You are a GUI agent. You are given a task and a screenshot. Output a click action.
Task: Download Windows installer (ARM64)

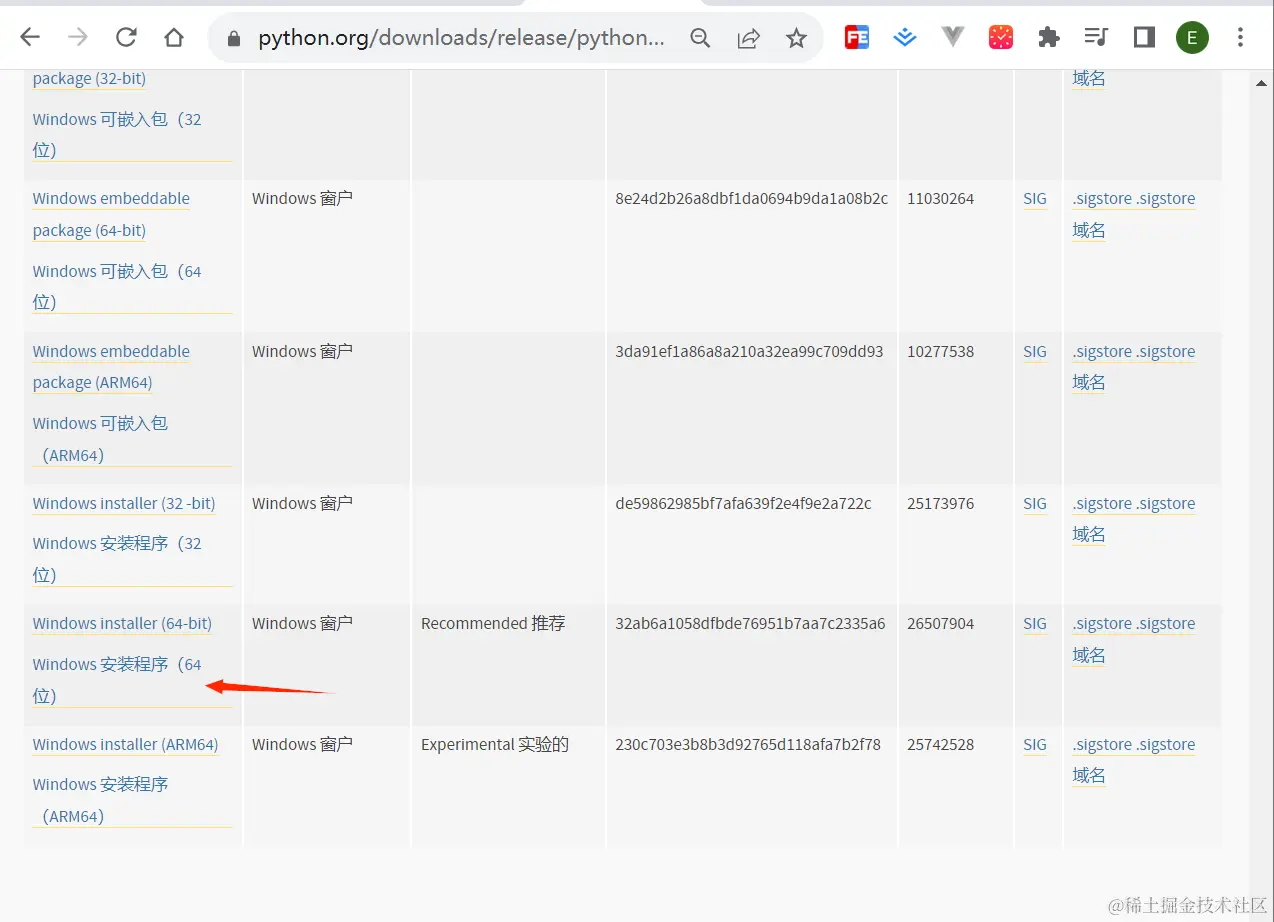(125, 744)
